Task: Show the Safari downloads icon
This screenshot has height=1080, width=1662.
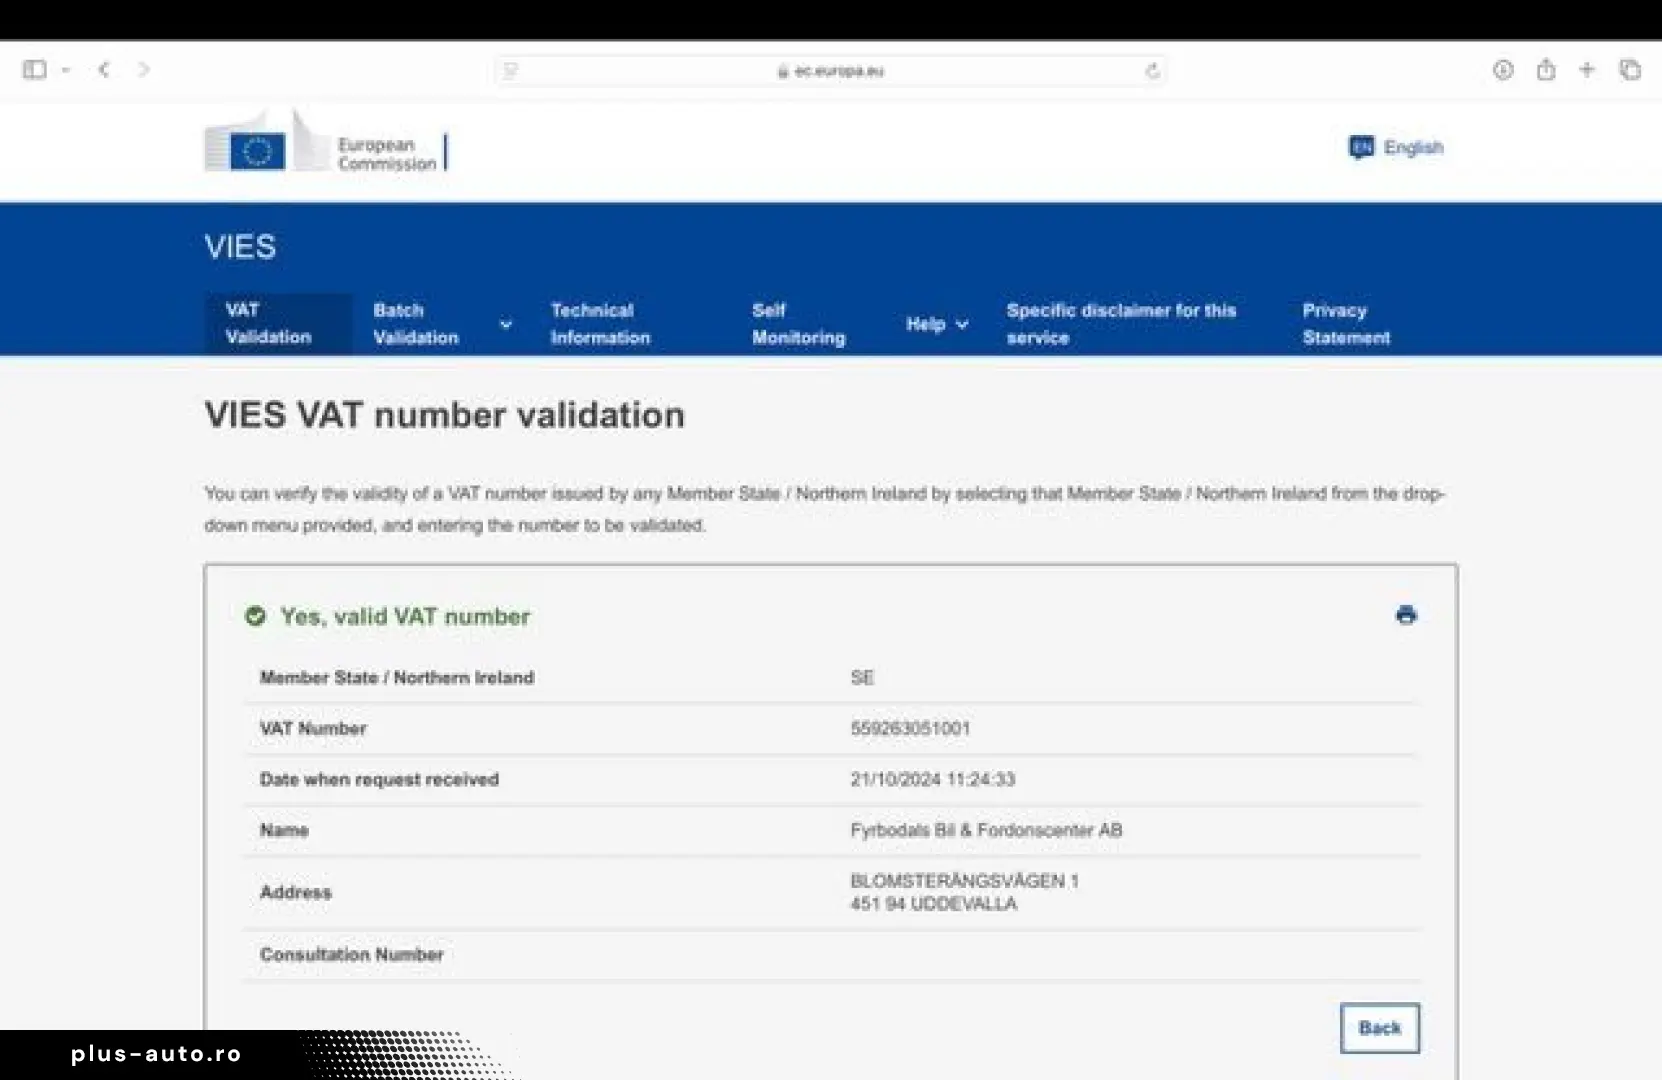Action: 1502,70
